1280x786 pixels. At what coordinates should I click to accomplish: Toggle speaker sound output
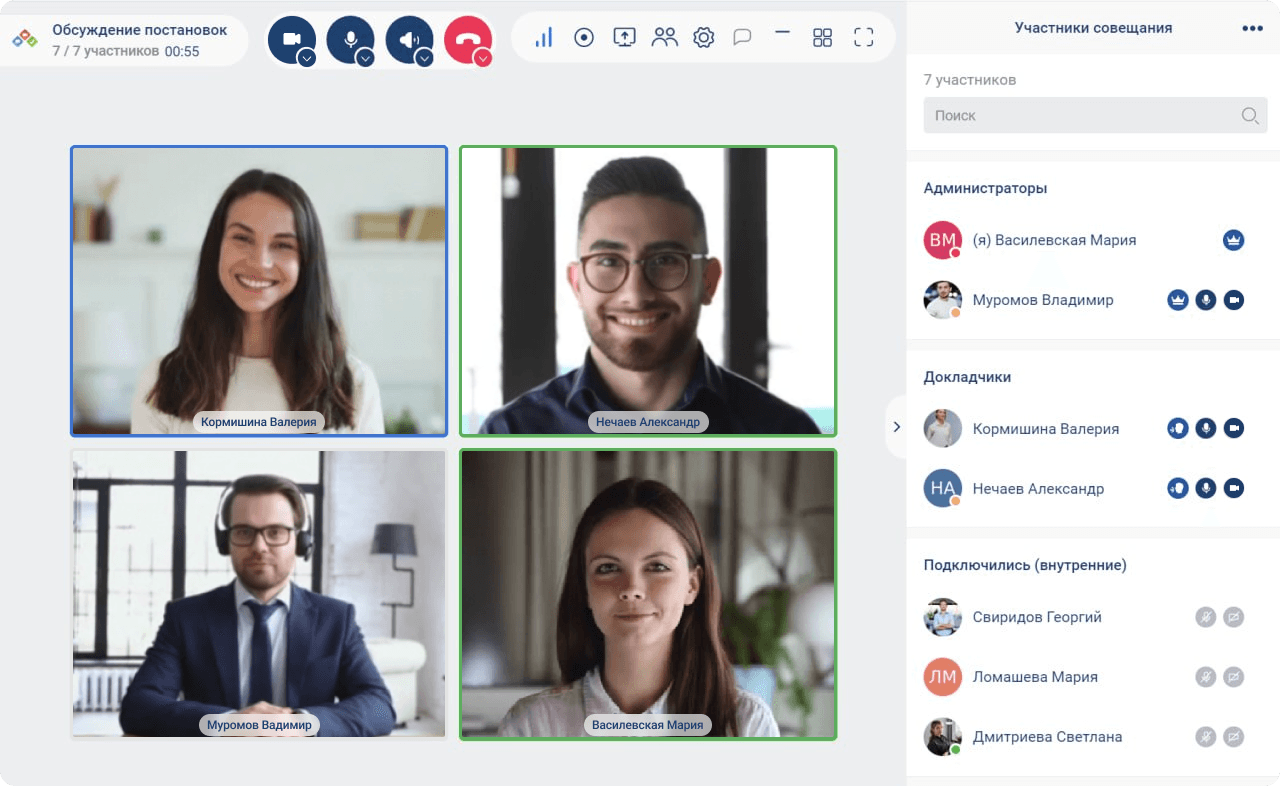[408, 39]
